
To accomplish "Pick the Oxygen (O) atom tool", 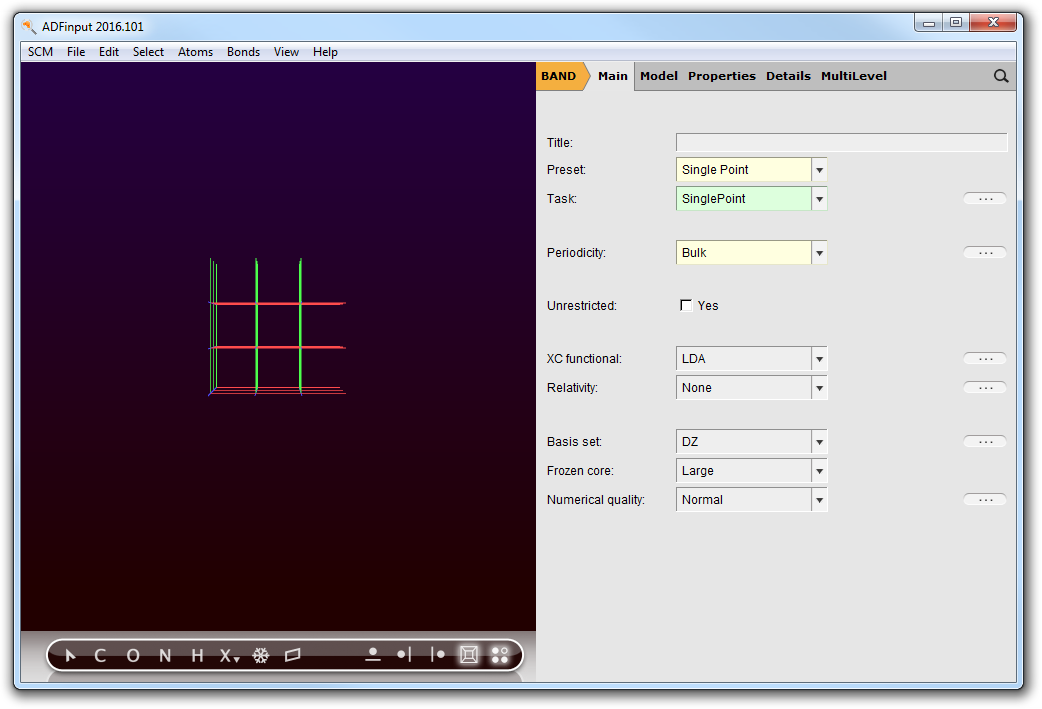I will pos(133,656).
